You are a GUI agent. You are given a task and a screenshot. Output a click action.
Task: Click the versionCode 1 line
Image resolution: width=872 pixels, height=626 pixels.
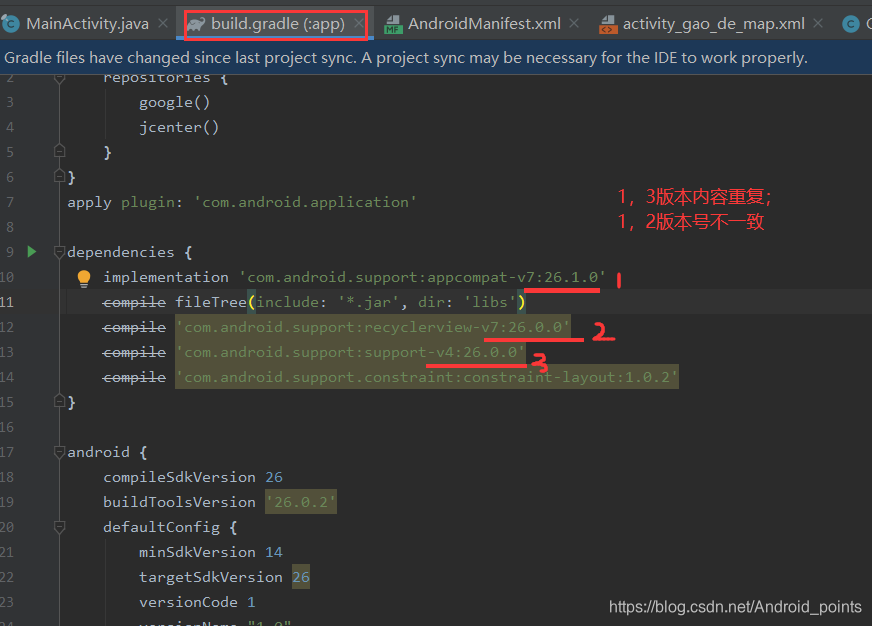tap(197, 602)
